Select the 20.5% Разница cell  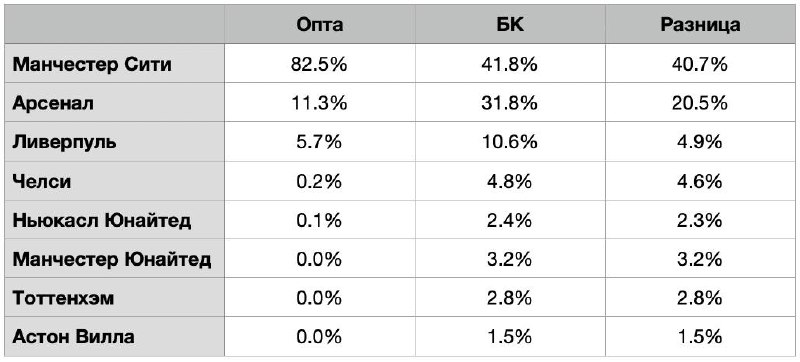click(700, 102)
